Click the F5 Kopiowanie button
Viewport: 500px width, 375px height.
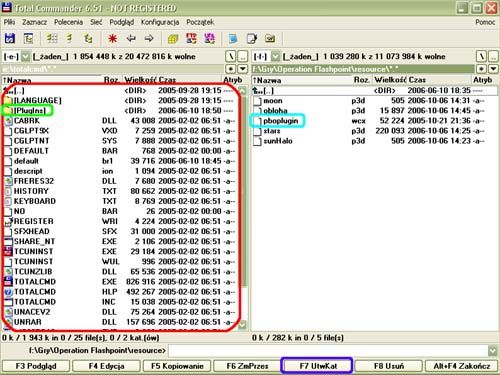tap(177, 366)
